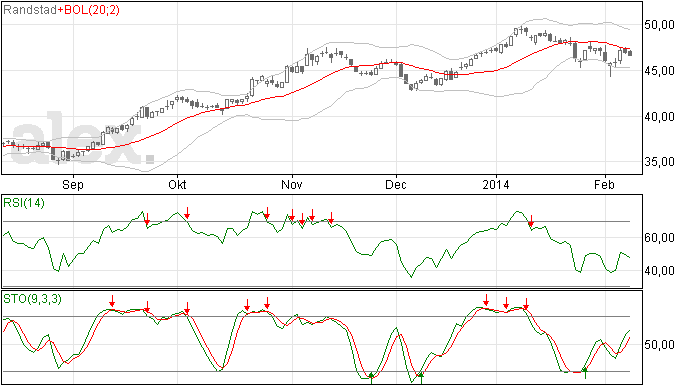Click the STO(9,3,3) panel label
The height and width of the screenshot is (387, 690).
pyautogui.click(x=32, y=299)
